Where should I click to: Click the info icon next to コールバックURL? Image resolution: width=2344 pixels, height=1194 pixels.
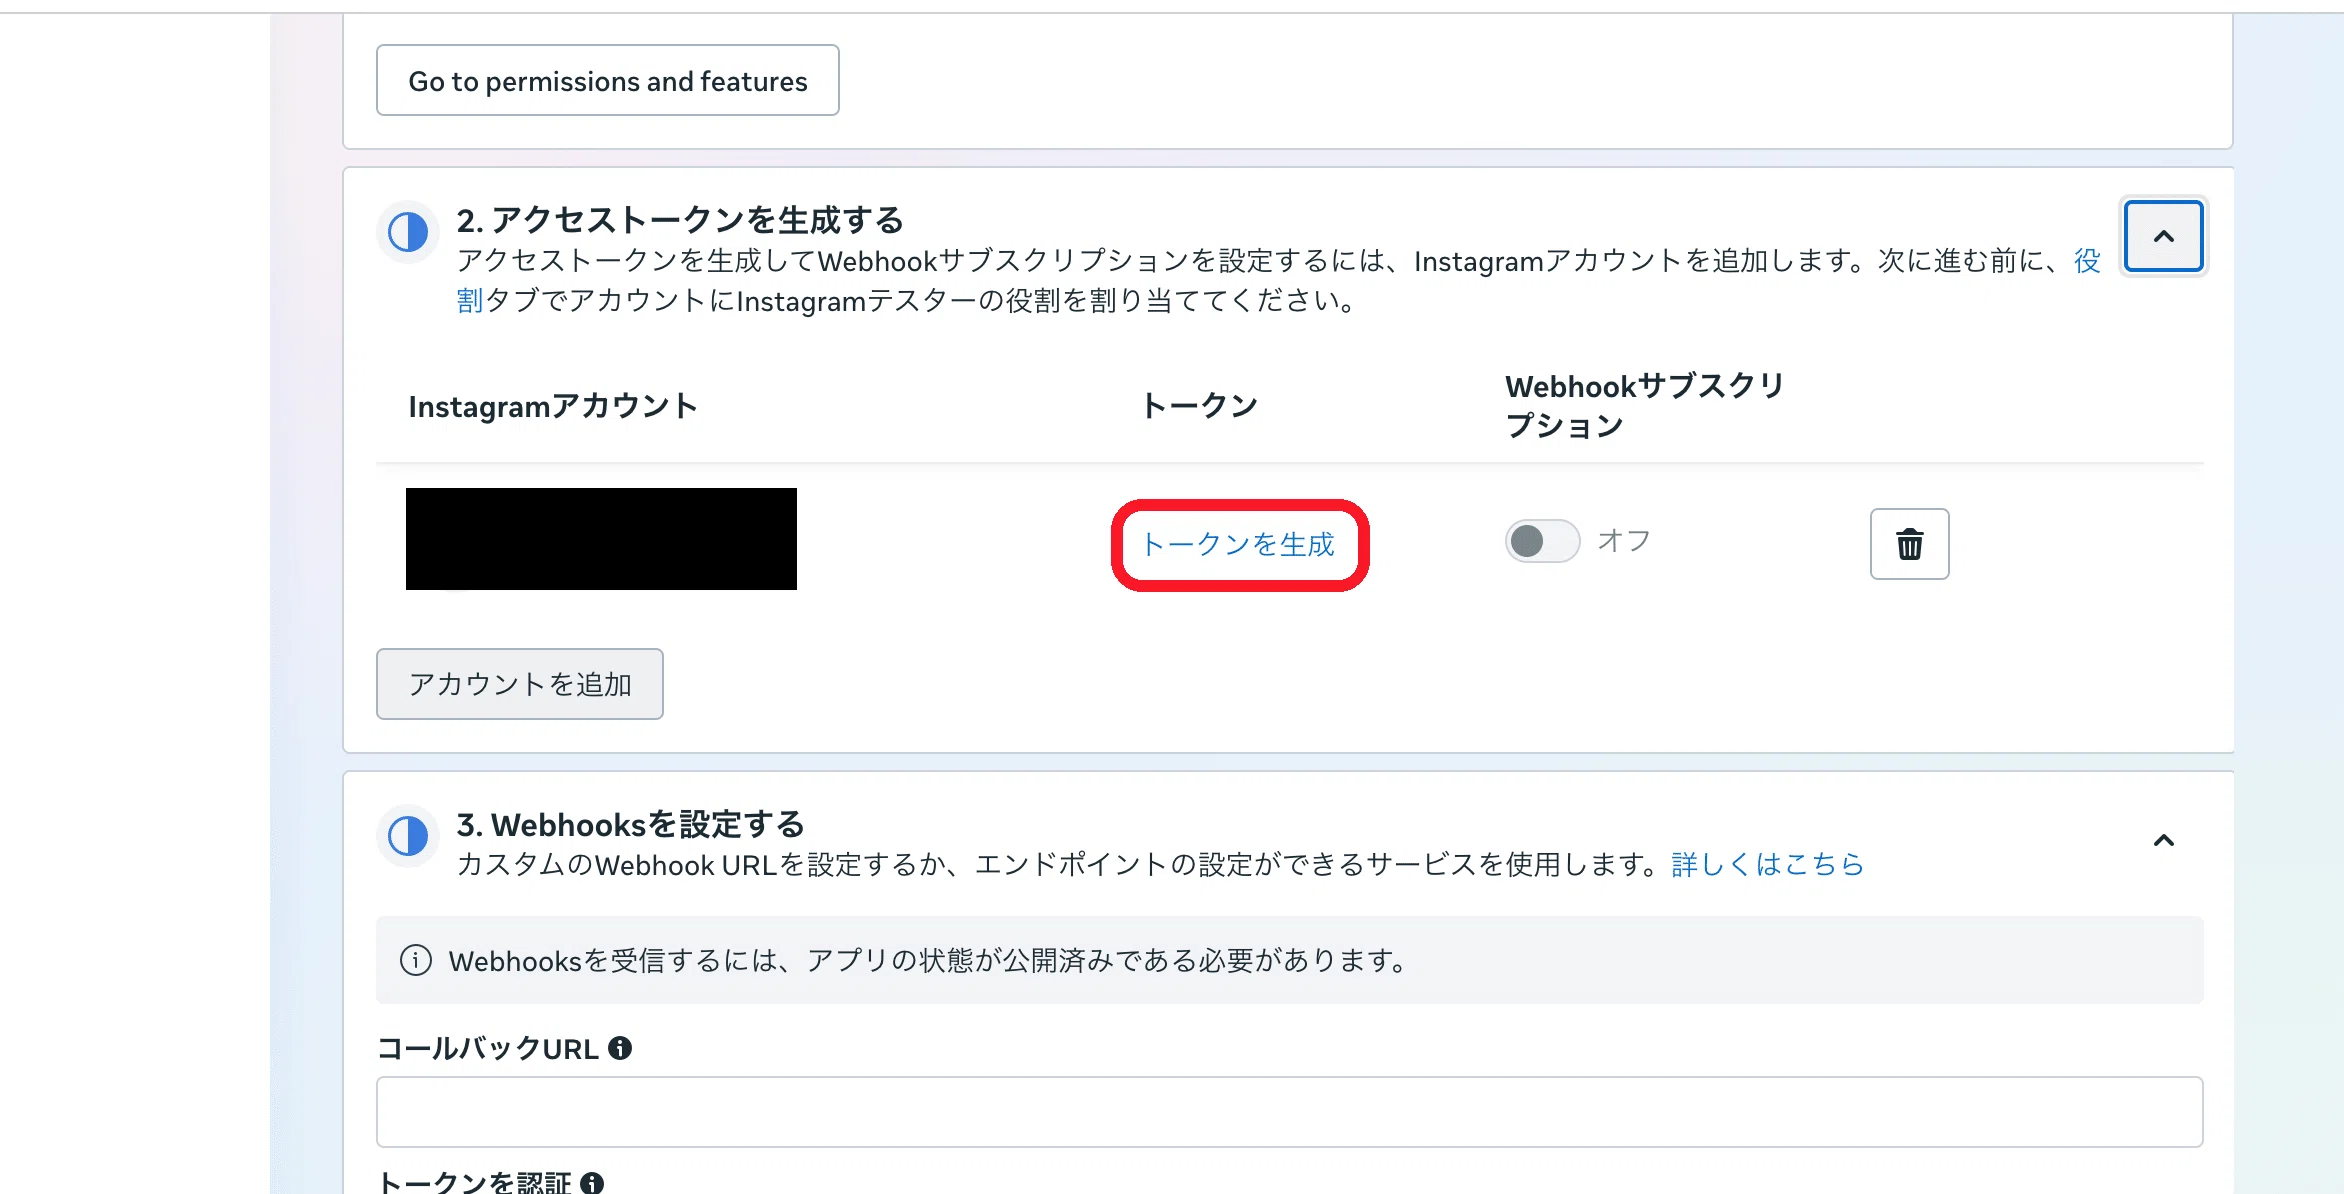click(620, 1048)
